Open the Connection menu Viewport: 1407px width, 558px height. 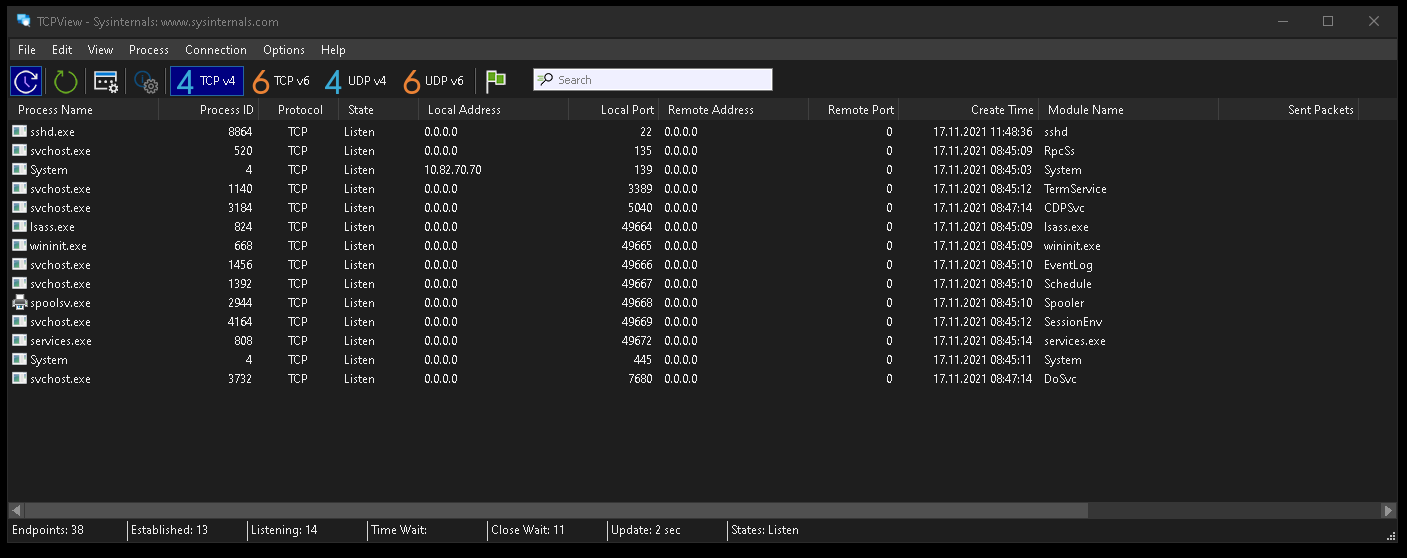click(x=216, y=49)
